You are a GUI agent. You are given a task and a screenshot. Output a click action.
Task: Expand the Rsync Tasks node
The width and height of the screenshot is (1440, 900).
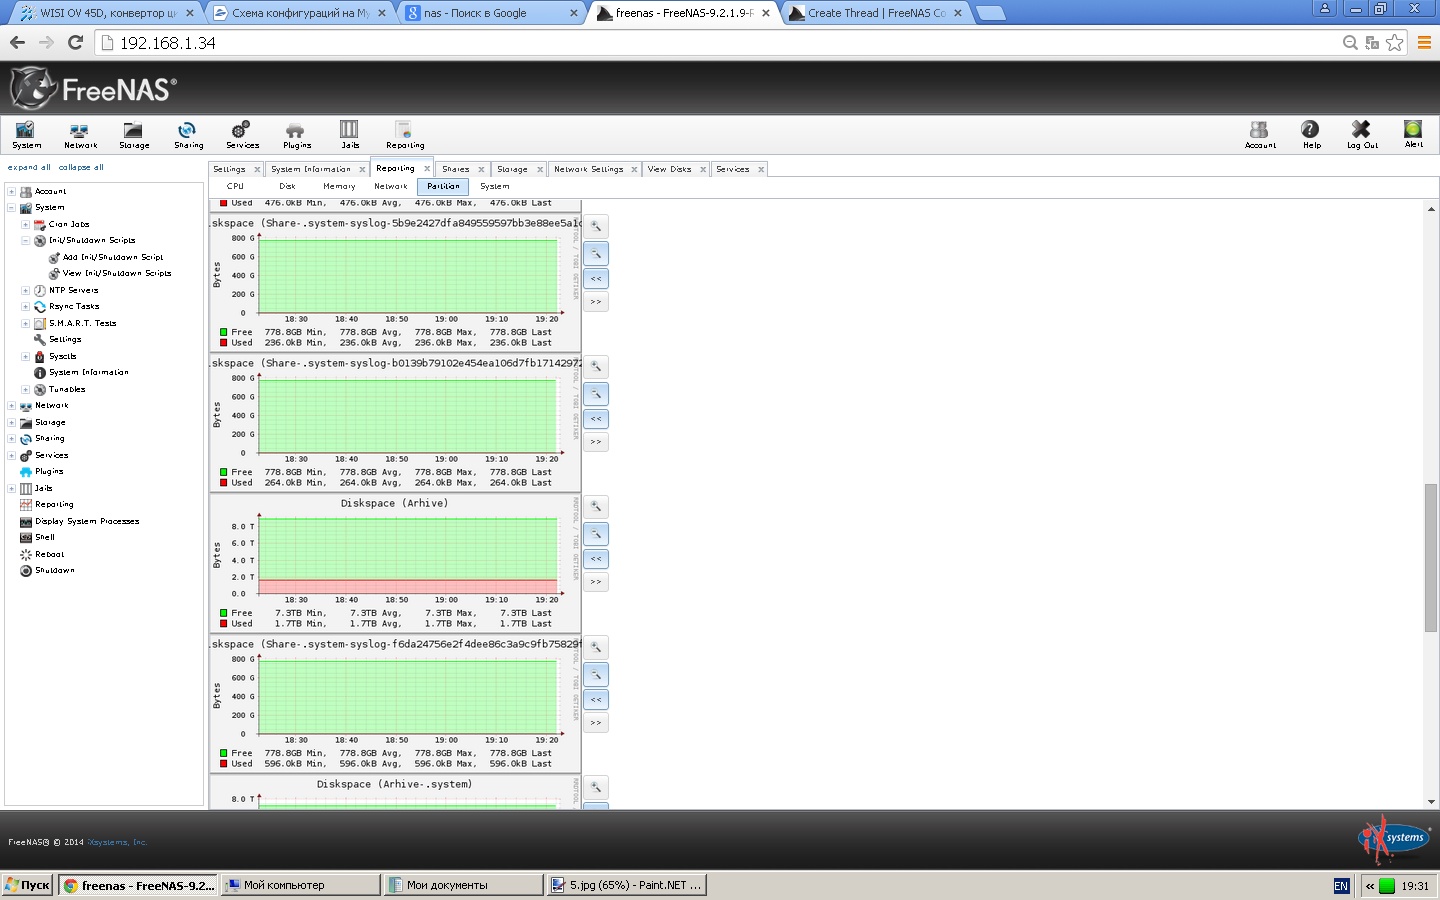point(25,307)
